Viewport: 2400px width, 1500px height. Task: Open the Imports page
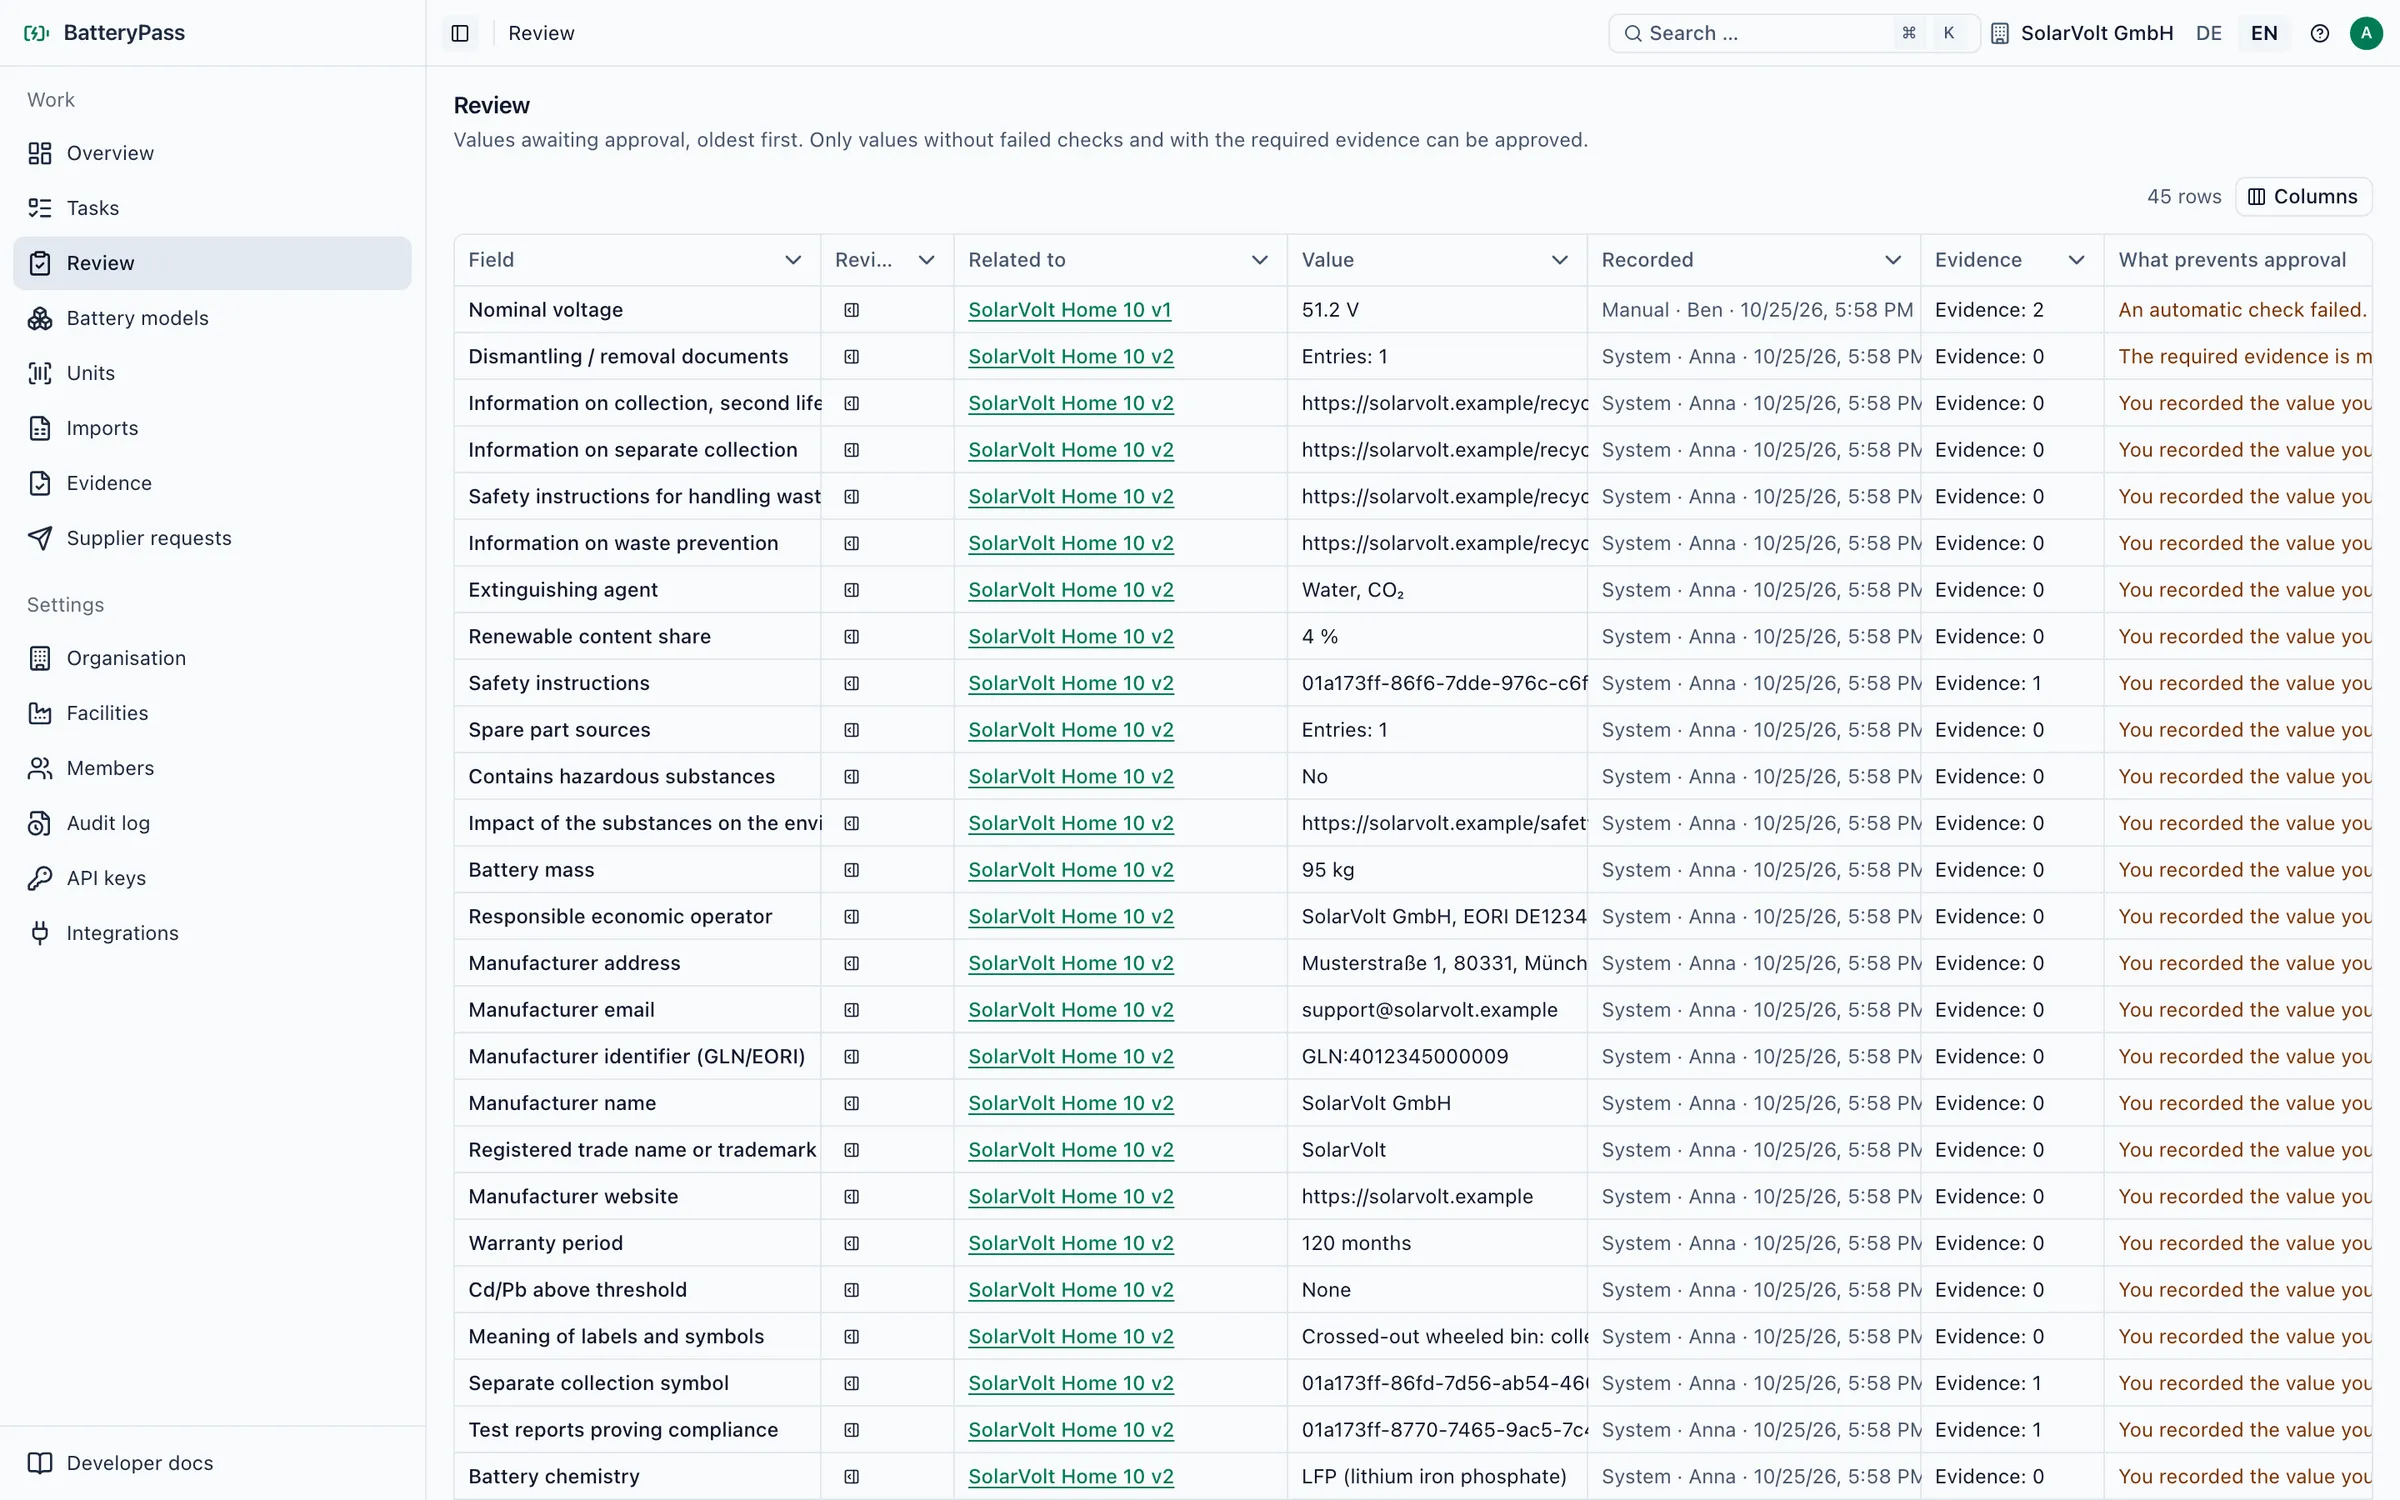point(212,428)
